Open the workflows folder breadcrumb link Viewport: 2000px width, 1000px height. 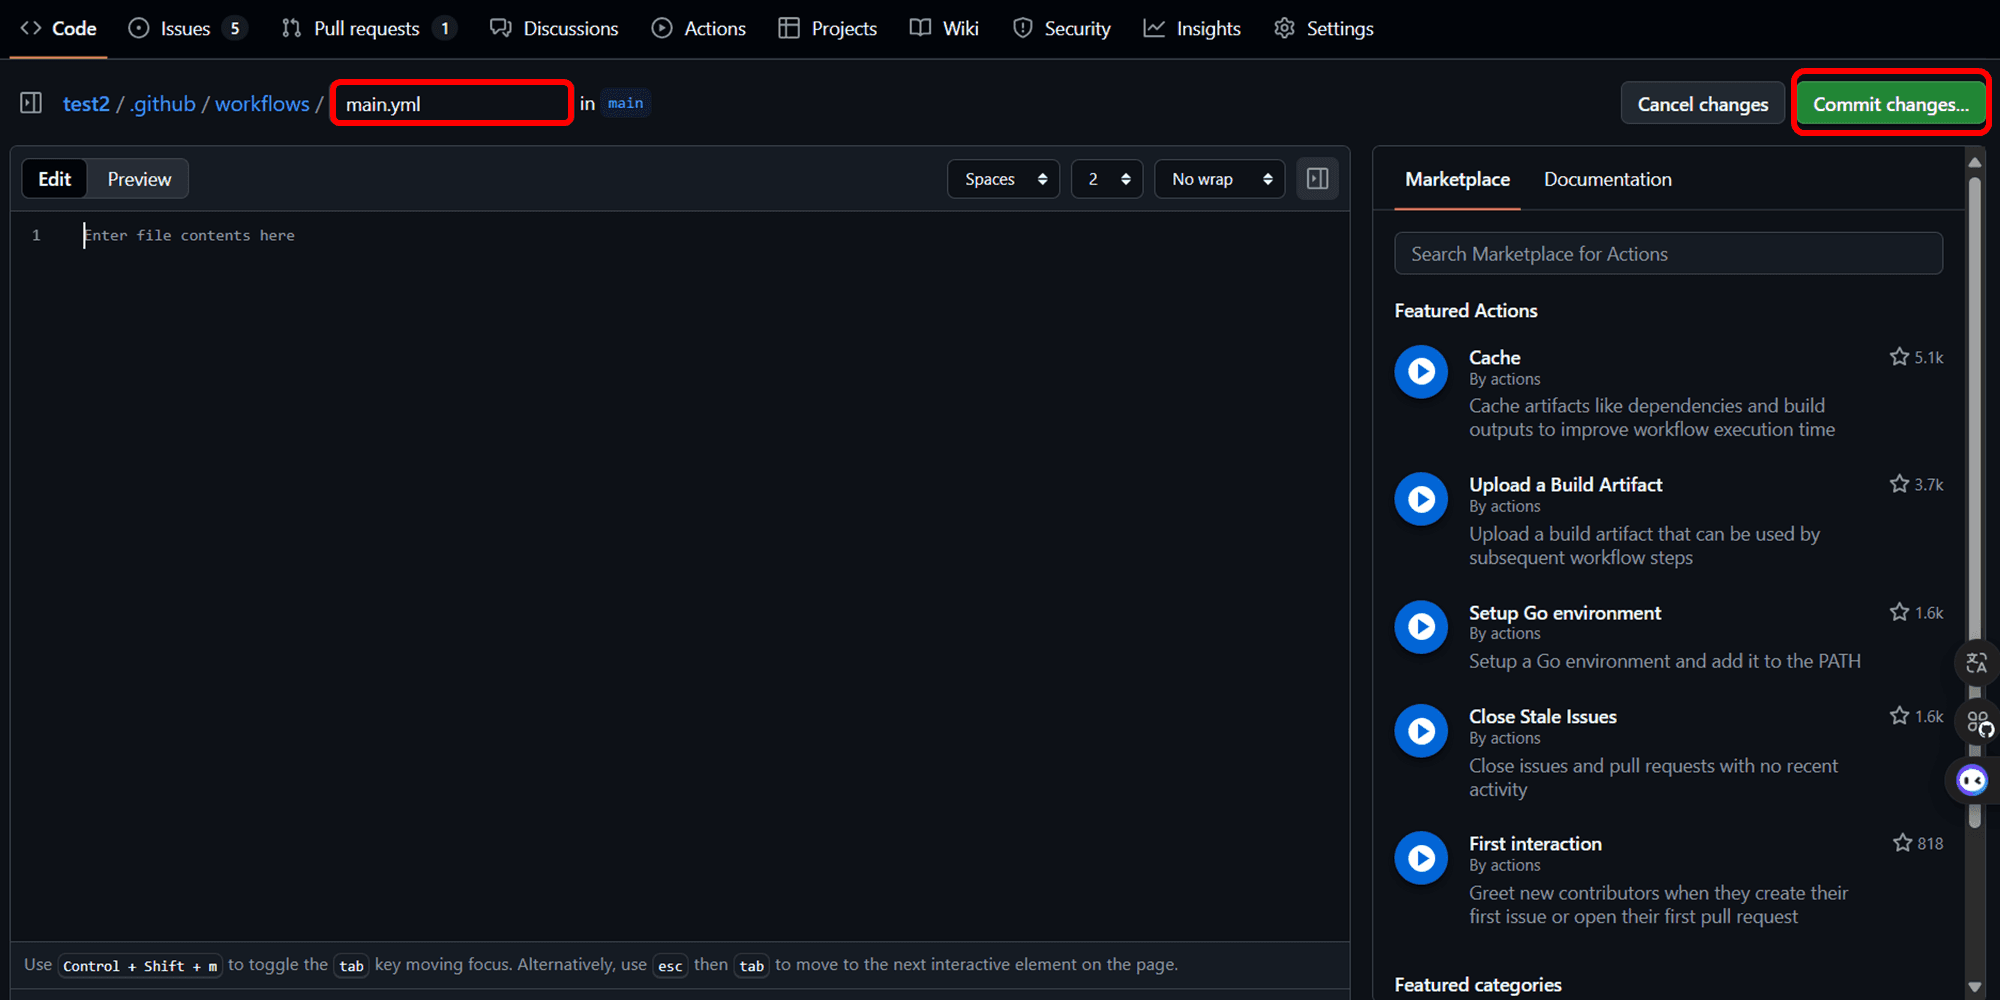tap(262, 104)
